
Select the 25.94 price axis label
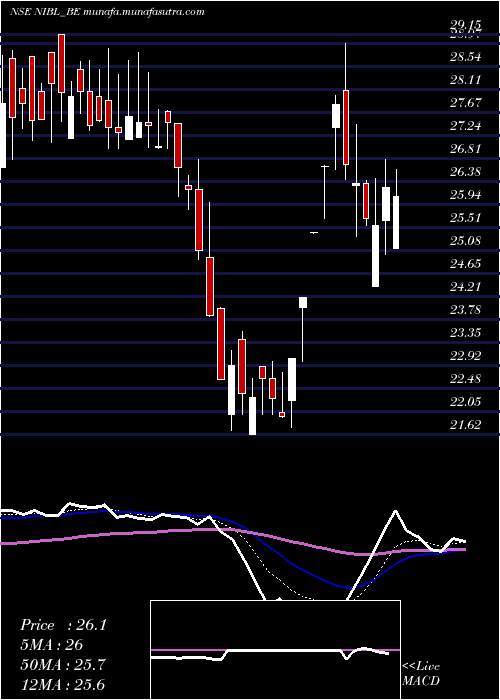467,195
